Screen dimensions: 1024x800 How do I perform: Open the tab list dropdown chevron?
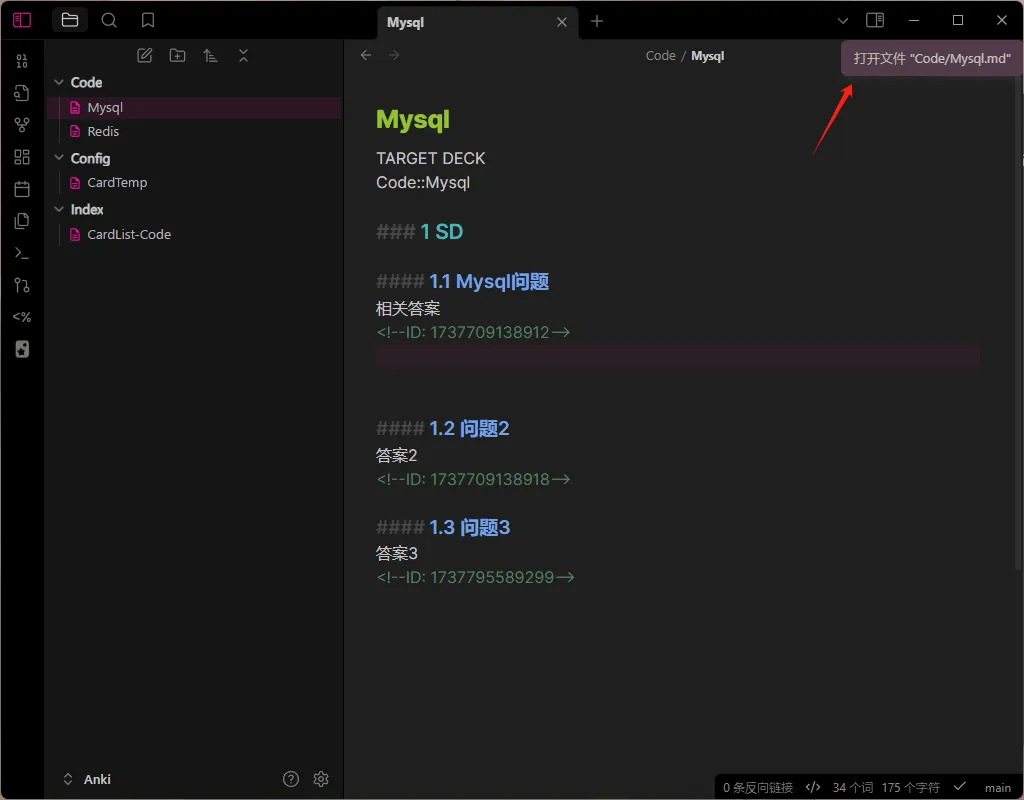tap(843, 21)
